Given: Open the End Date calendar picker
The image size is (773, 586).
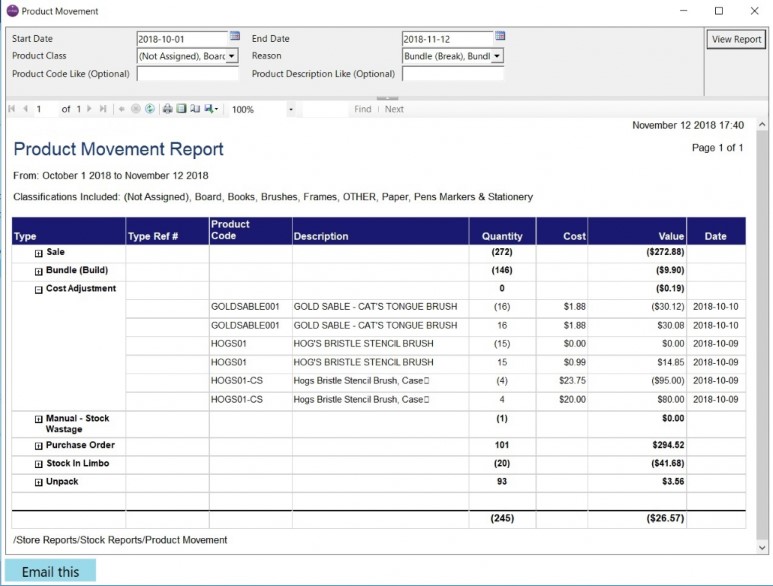Looking at the screenshot, I should (x=500, y=36).
